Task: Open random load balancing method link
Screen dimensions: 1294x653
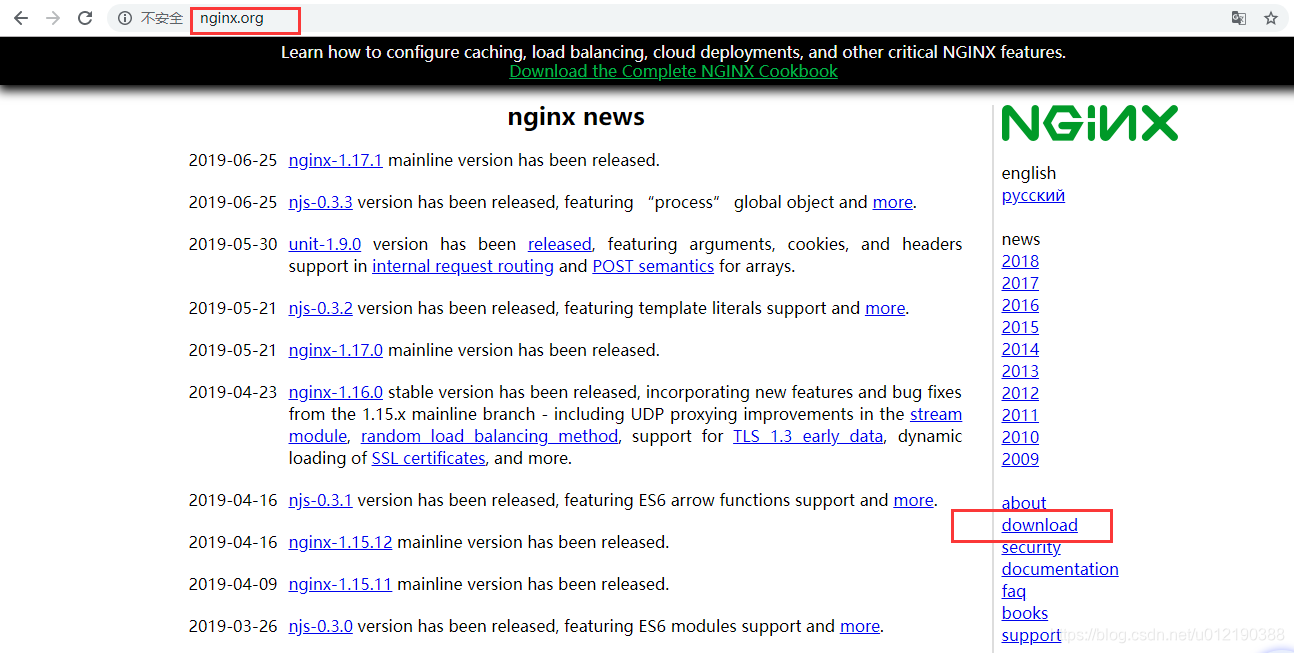Action: 490,436
